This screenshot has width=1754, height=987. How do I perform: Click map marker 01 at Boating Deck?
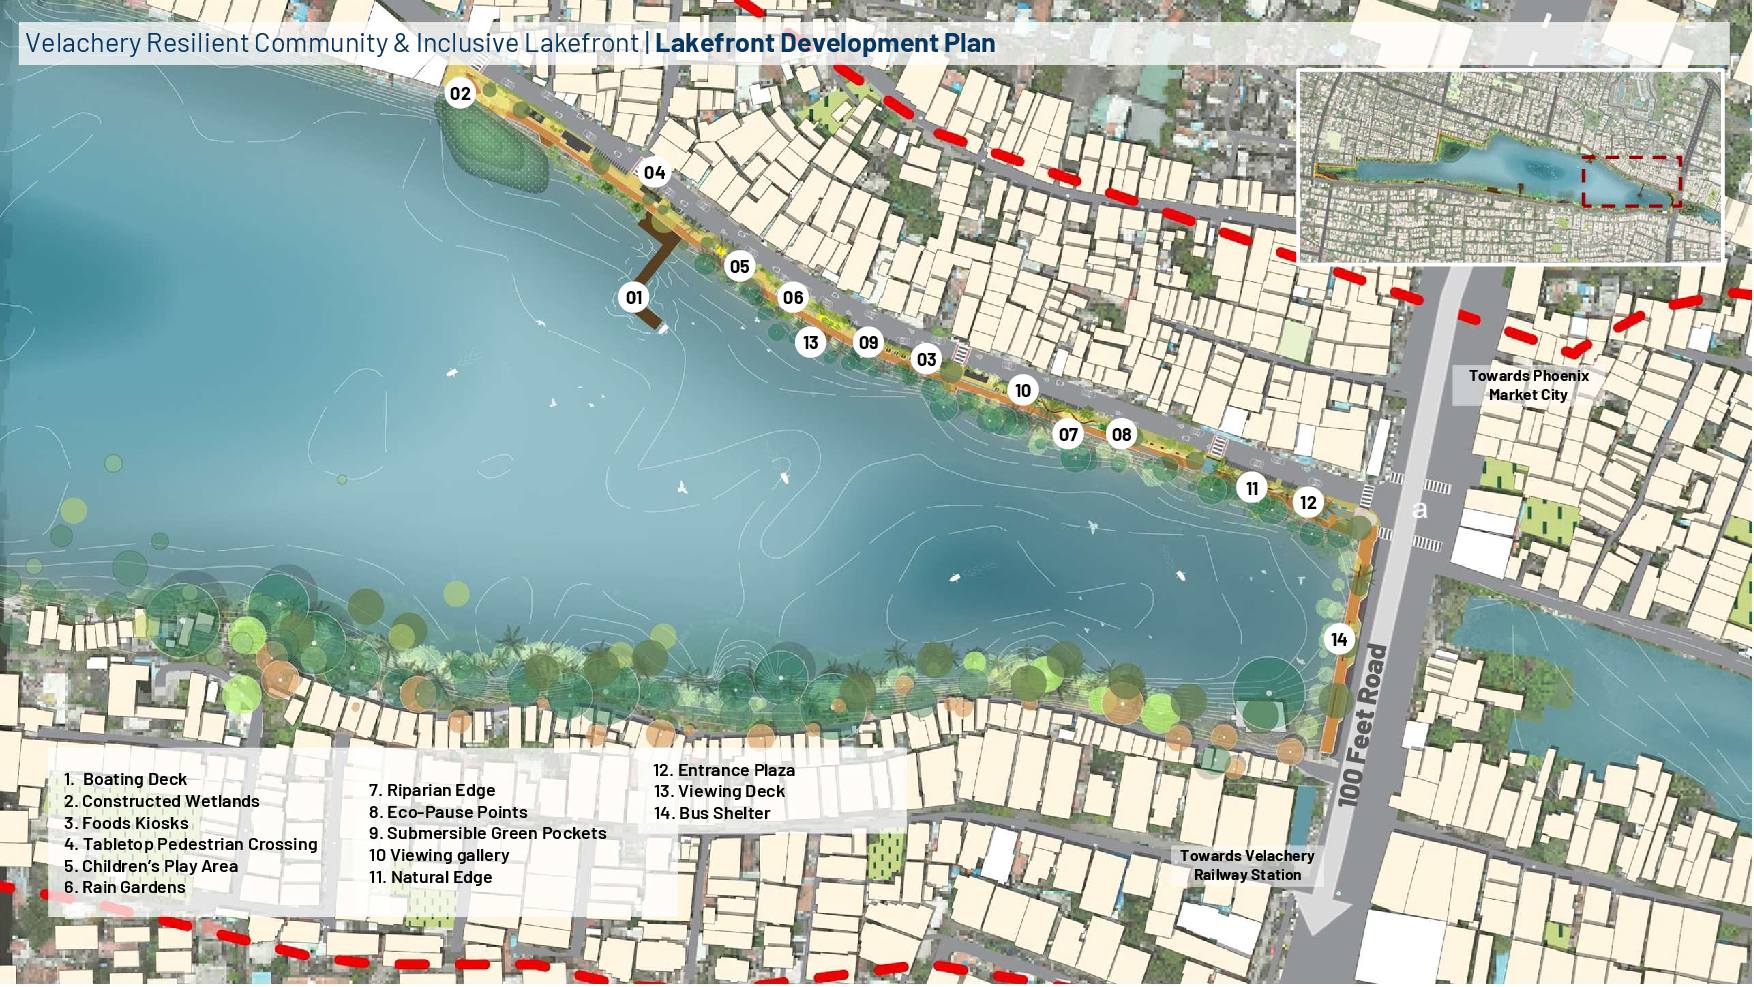point(634,297)
